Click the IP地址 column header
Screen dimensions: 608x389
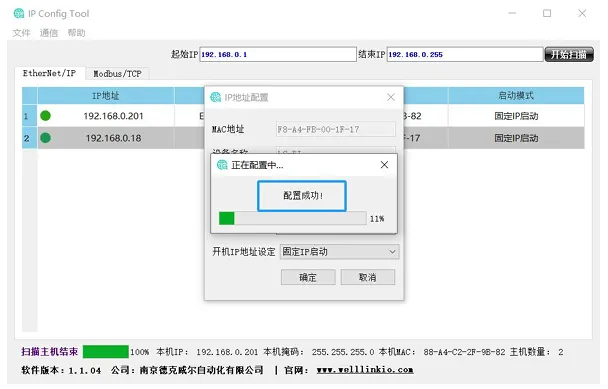(105, 96)
